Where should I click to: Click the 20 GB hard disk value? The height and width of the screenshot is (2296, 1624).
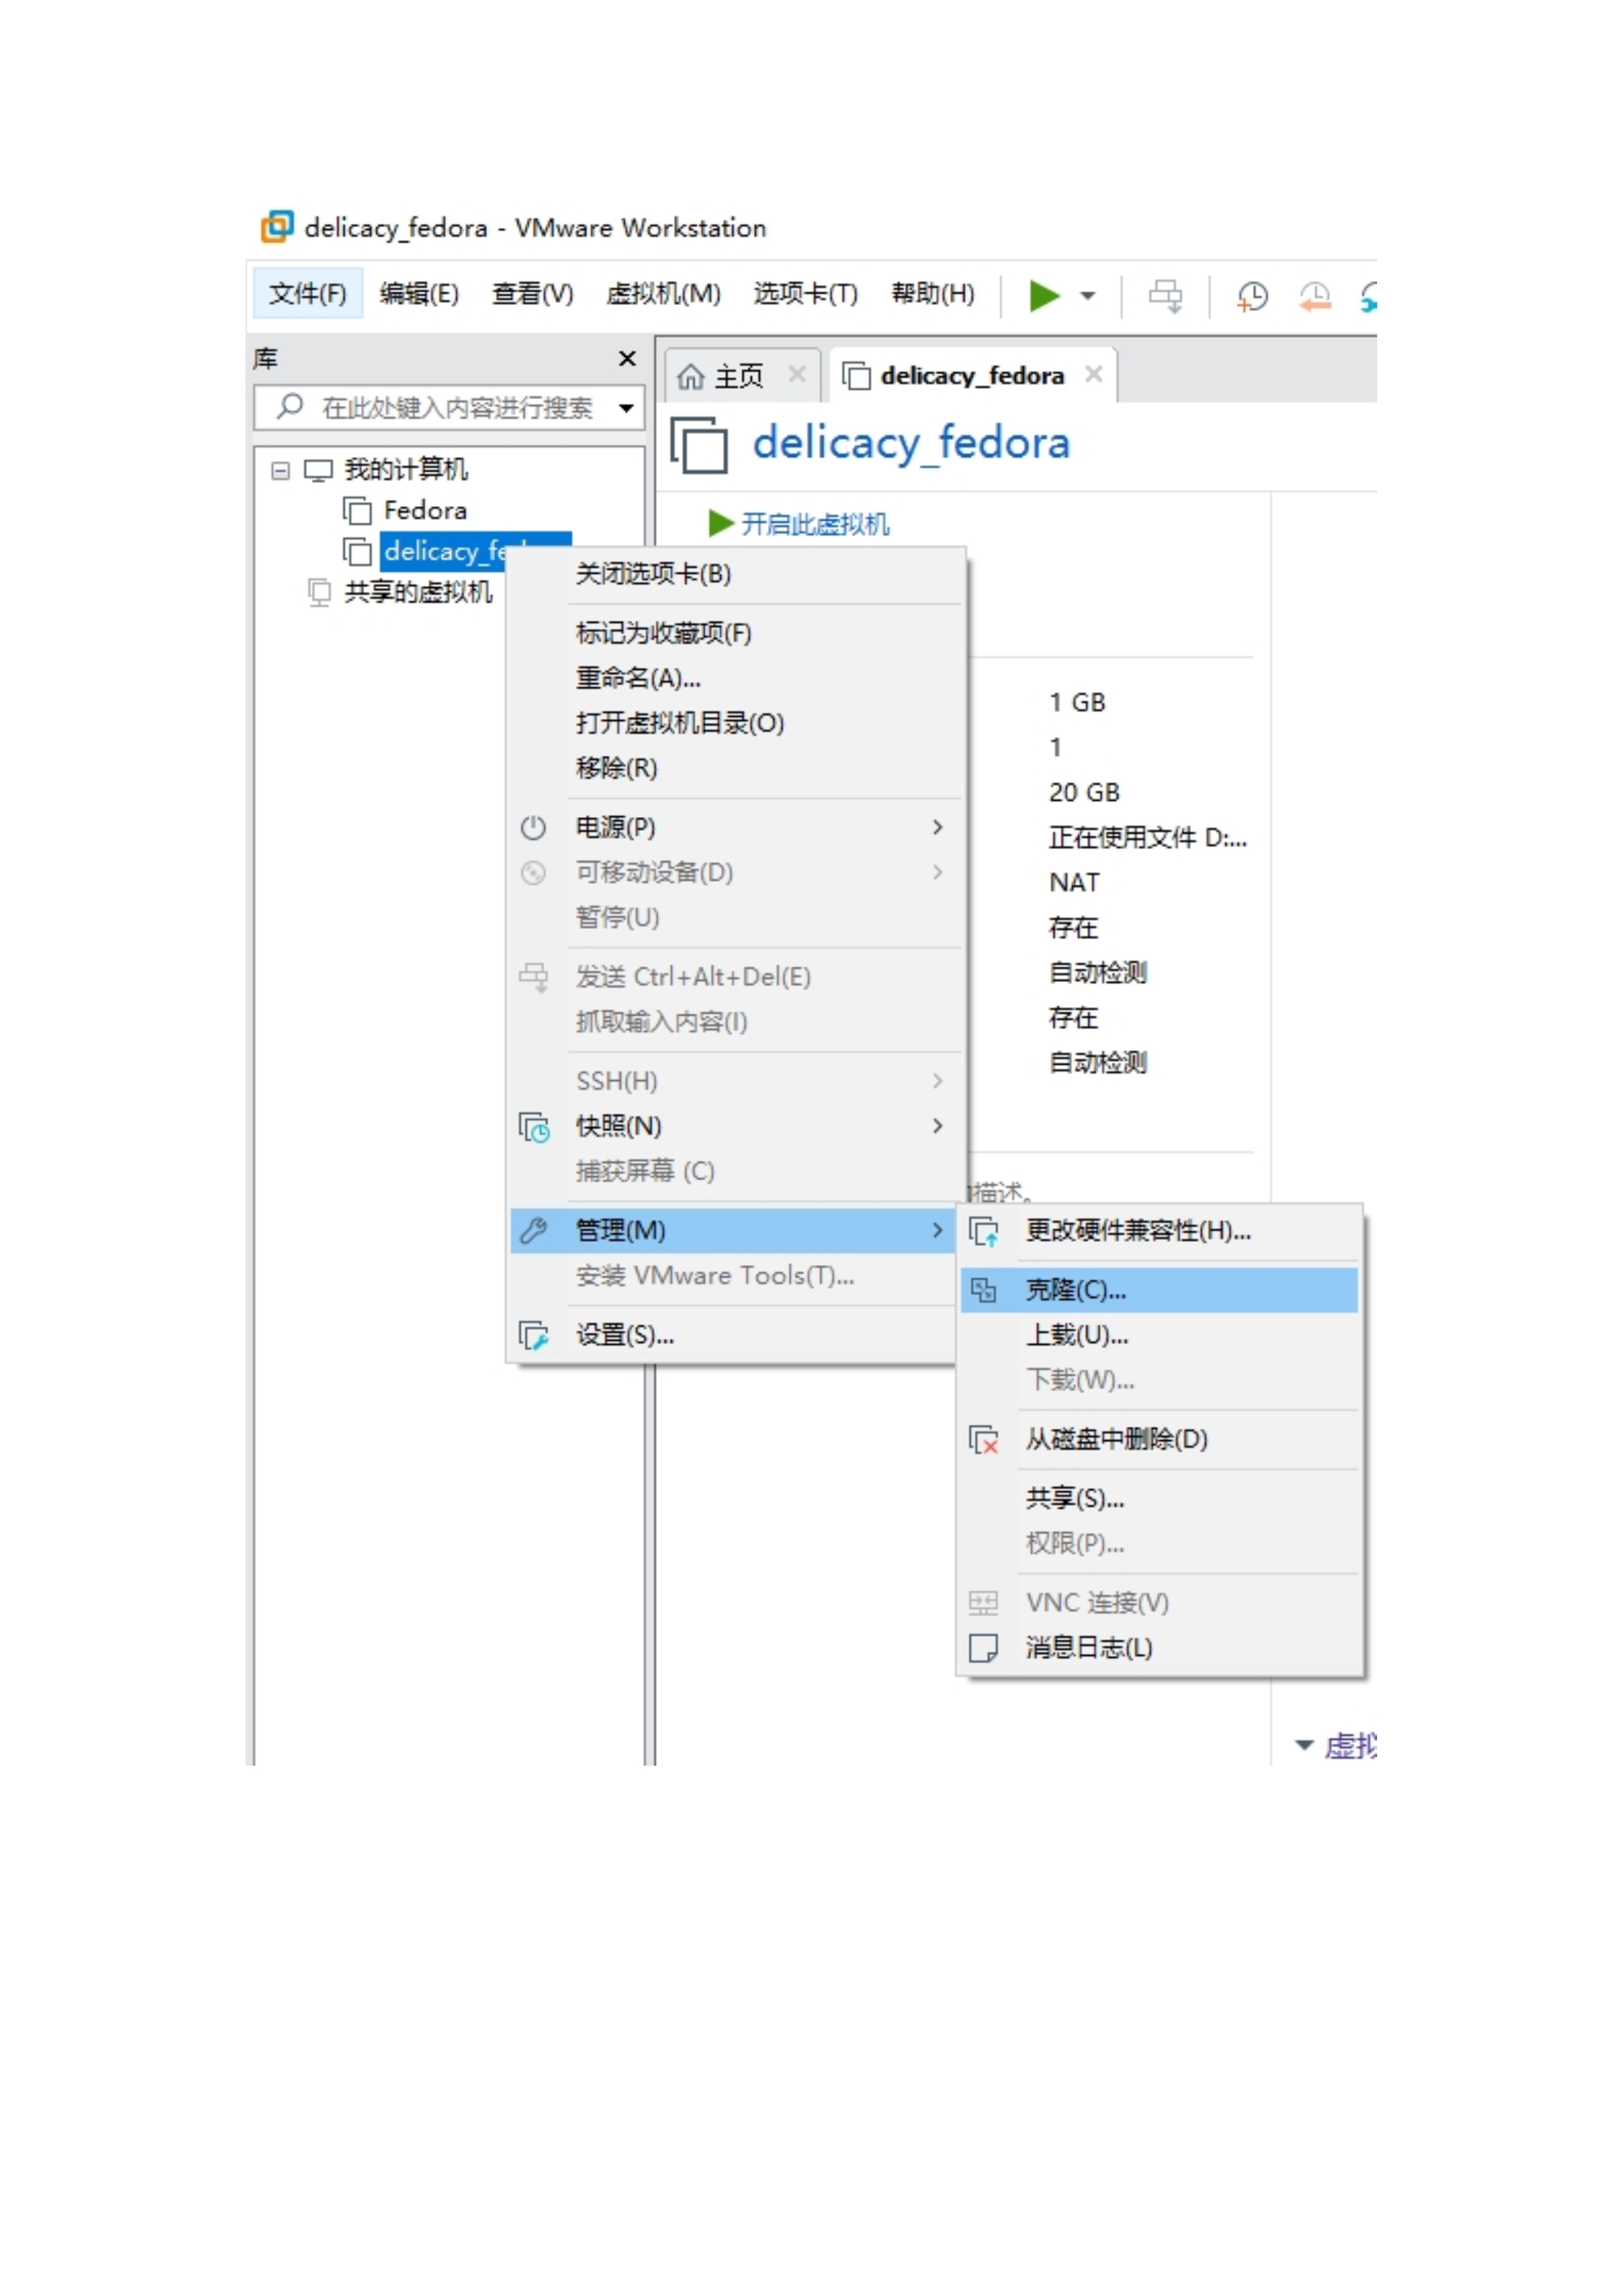pos(1084,793)
